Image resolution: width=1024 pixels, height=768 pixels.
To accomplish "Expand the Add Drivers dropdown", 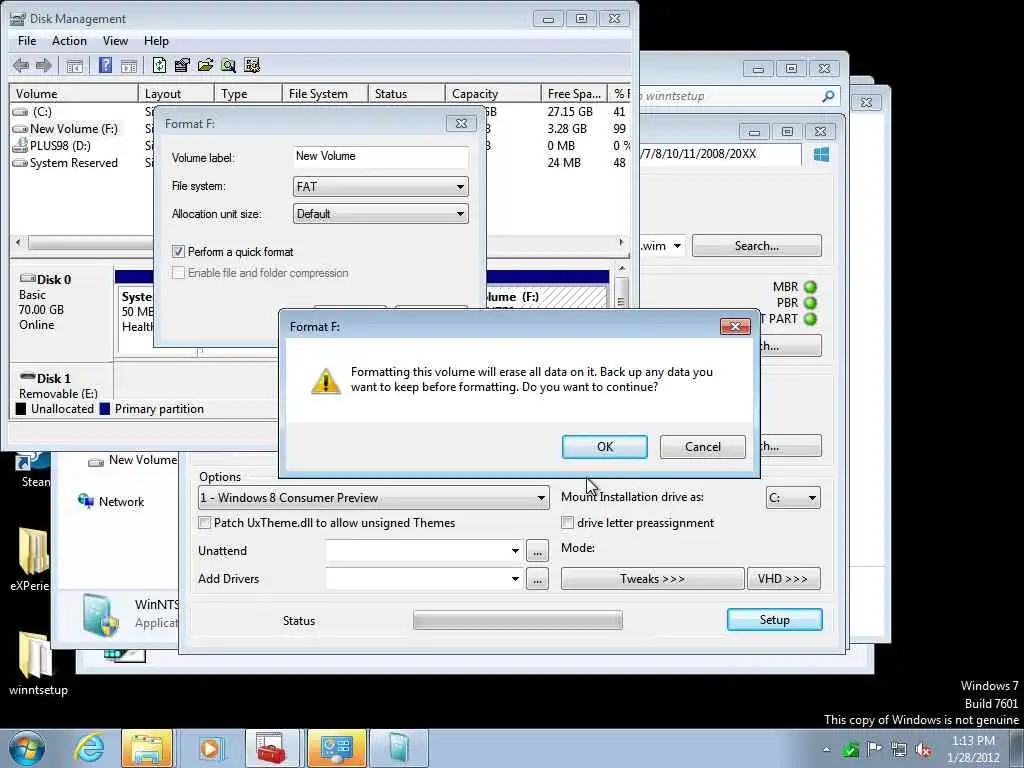I will click(x=515, y=579).
